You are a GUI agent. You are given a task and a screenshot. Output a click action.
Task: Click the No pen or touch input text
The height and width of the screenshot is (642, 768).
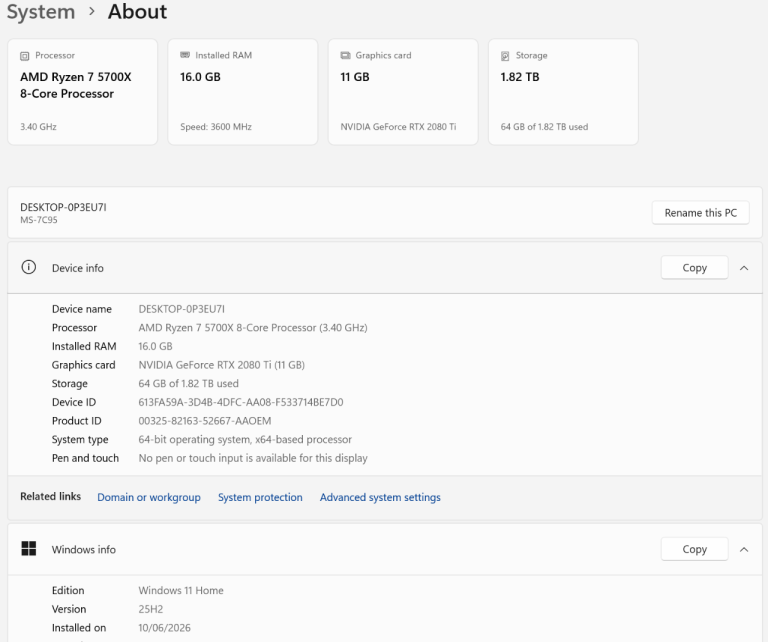point(253,458)
